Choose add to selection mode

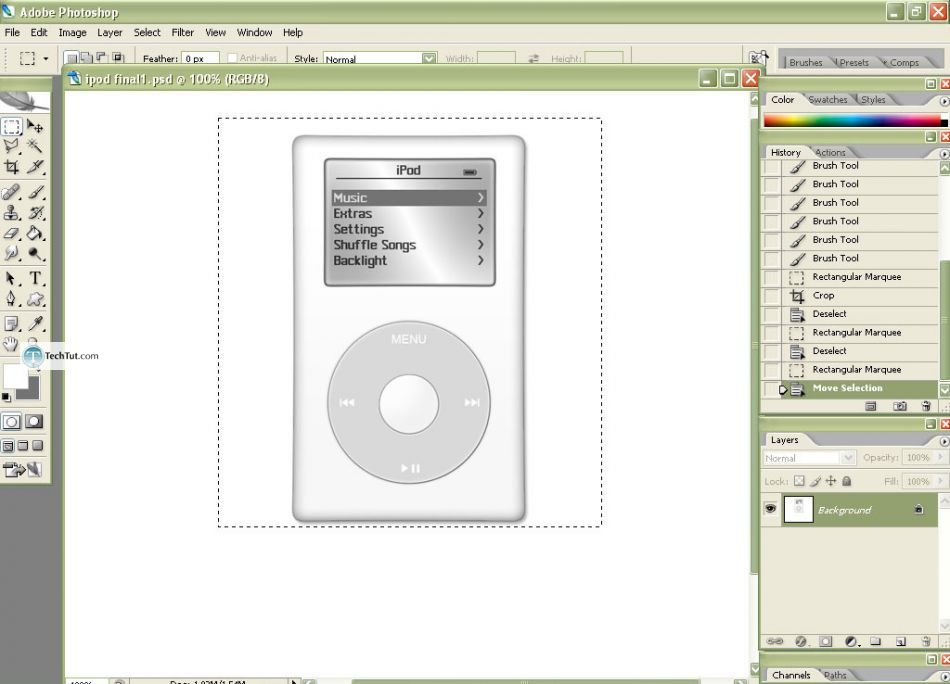point(87,58)
